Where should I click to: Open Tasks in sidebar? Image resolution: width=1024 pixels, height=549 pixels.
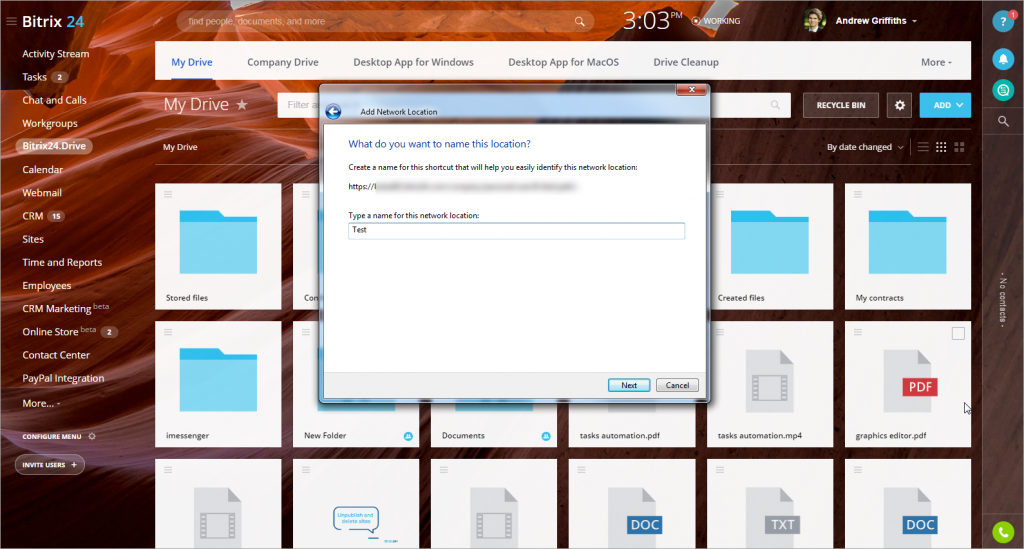34,77
